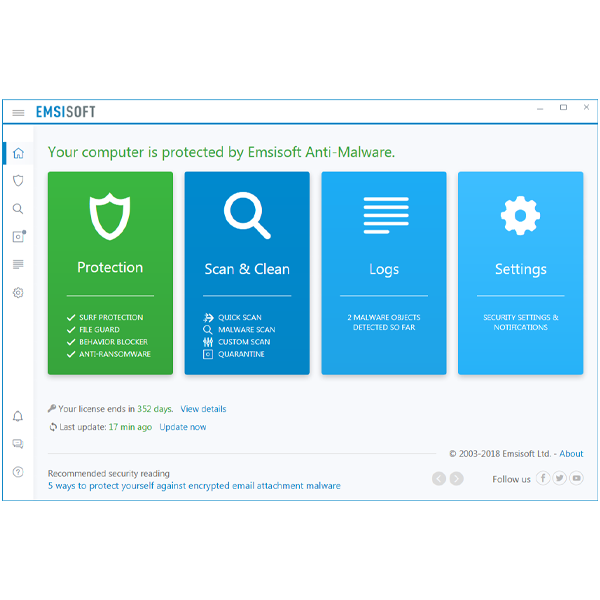Open the Logs tile title
Viewport: 600px width, 600px height.
tap(384, 270)
